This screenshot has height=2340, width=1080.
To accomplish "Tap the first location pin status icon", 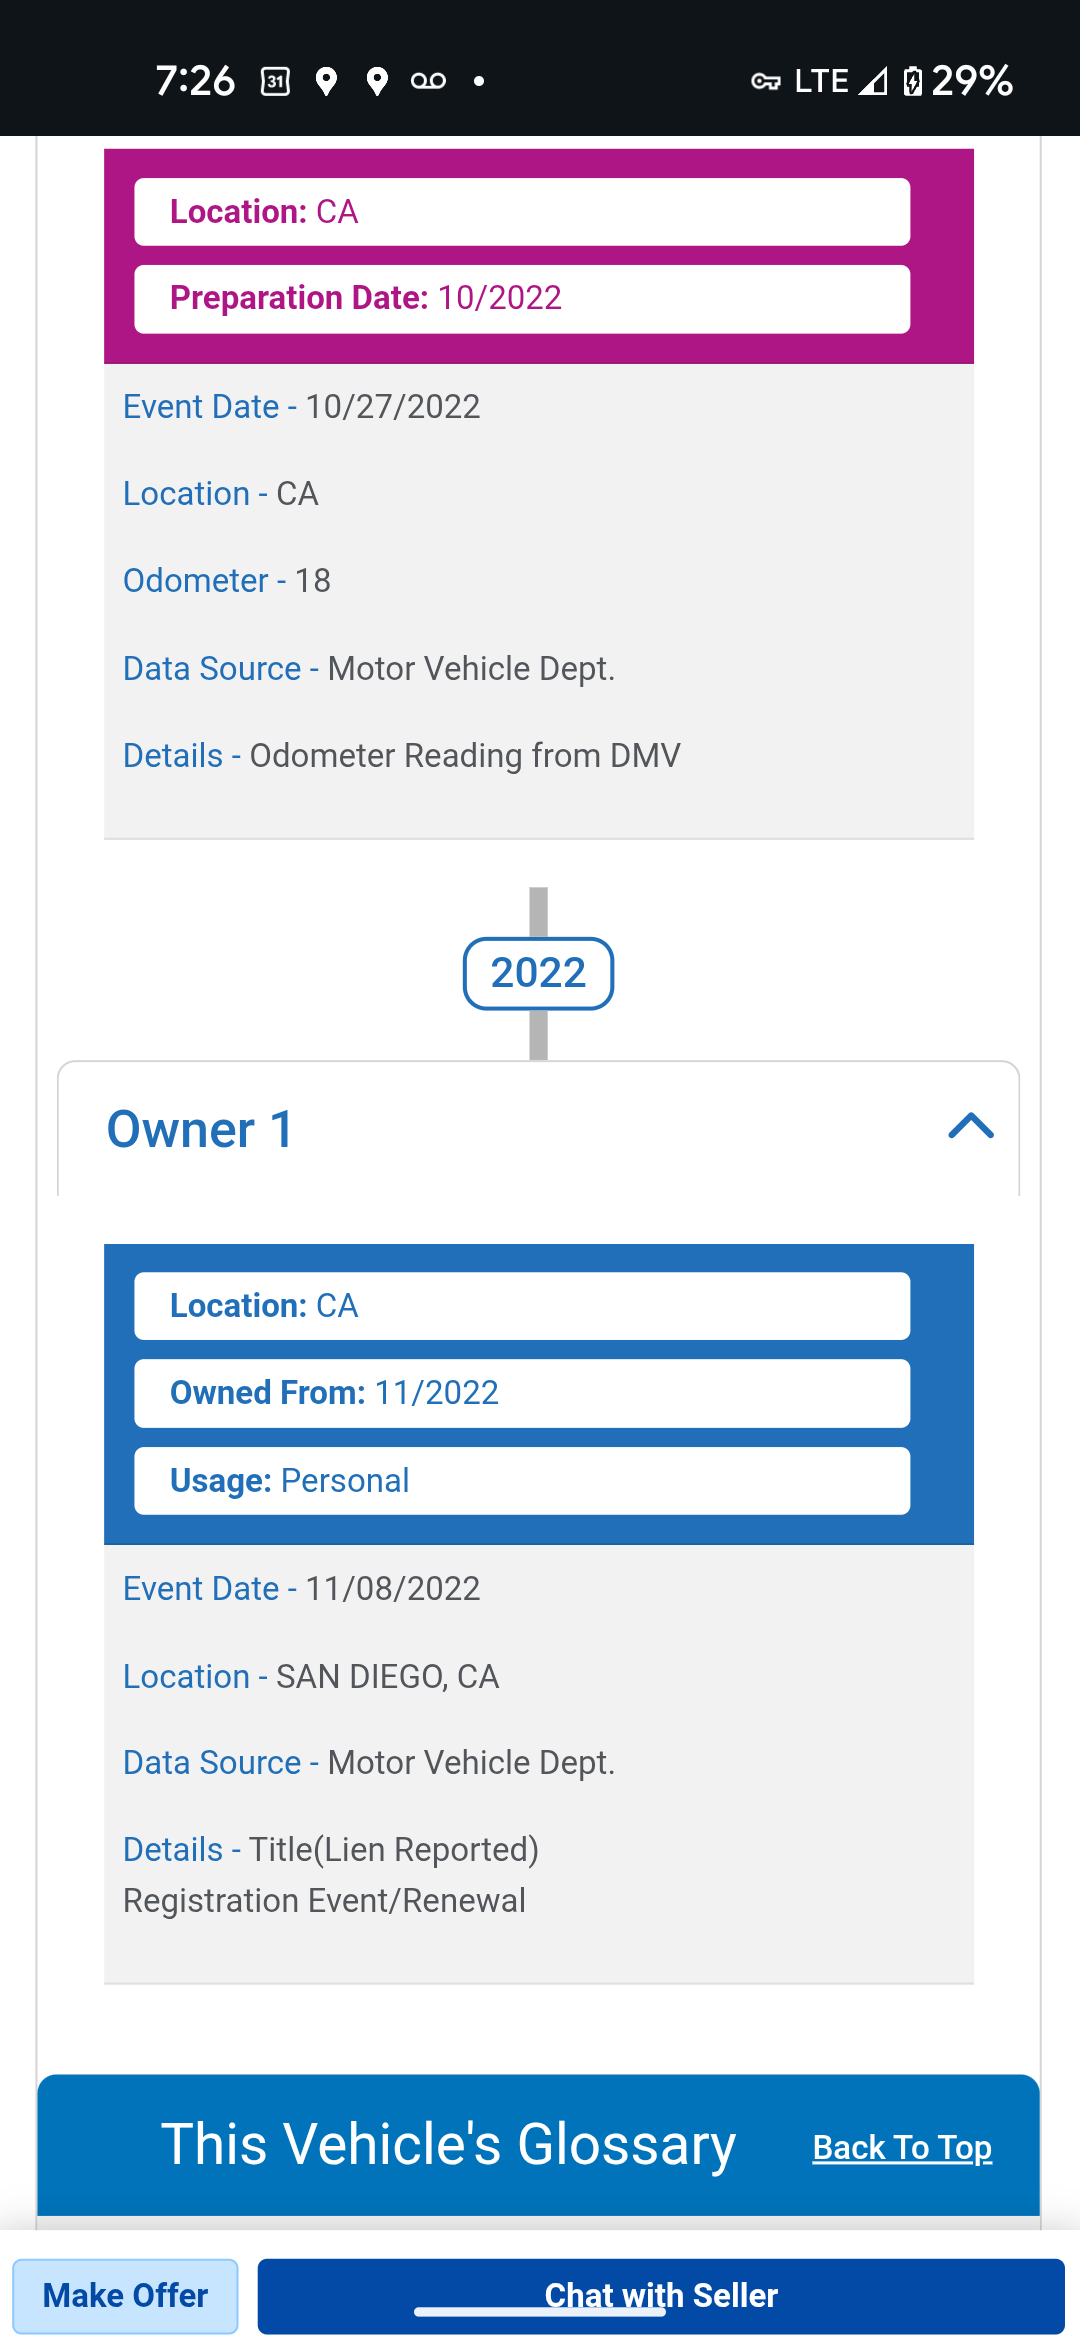I will point(326,81).
